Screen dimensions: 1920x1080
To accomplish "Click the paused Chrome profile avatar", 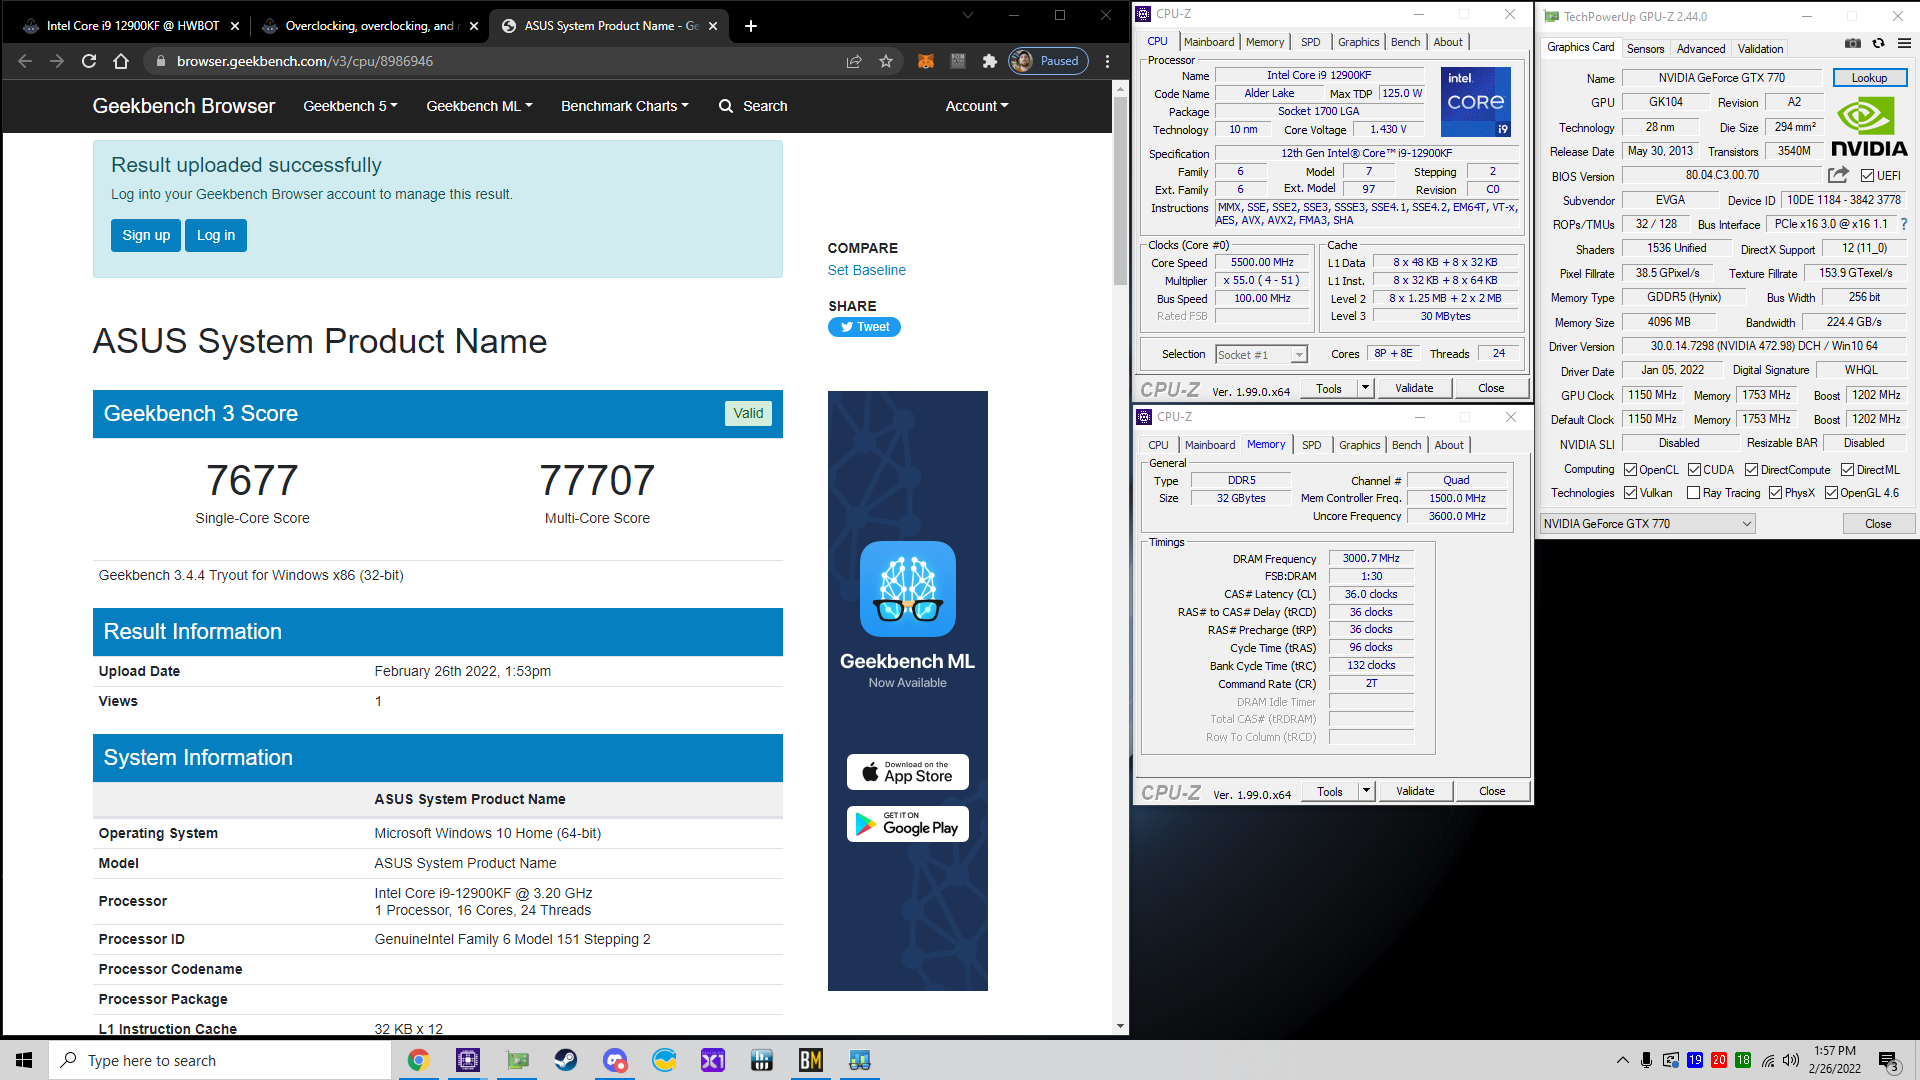I will coord(1048,61).
